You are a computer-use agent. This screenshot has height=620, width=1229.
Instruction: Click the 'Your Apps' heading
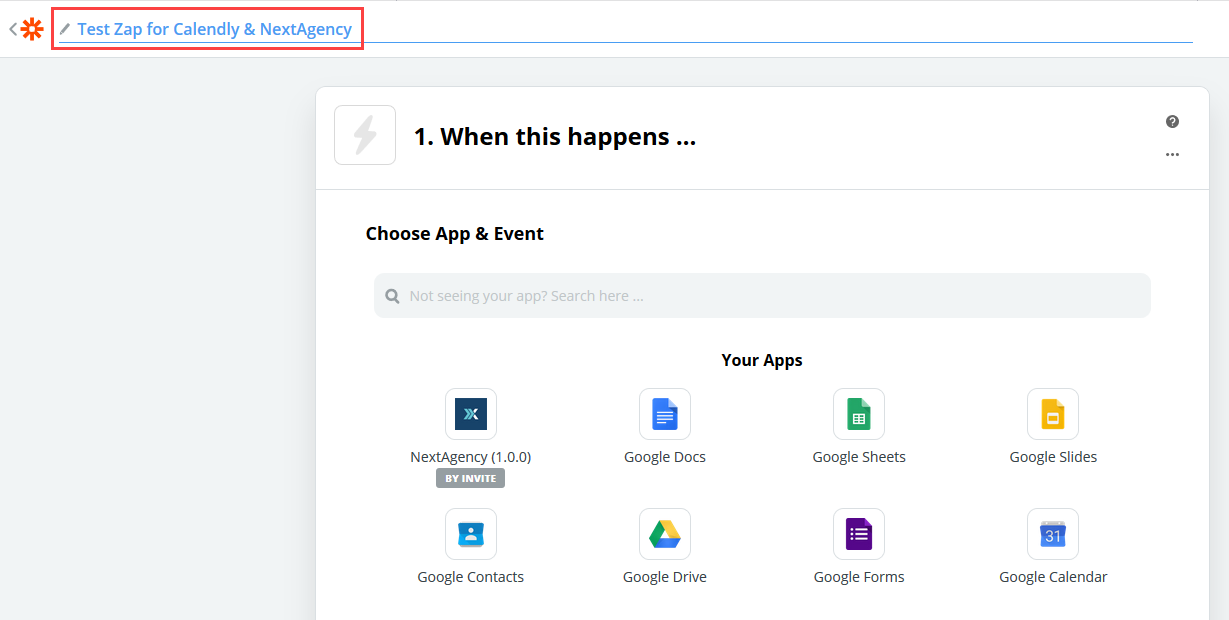(762, 360)
